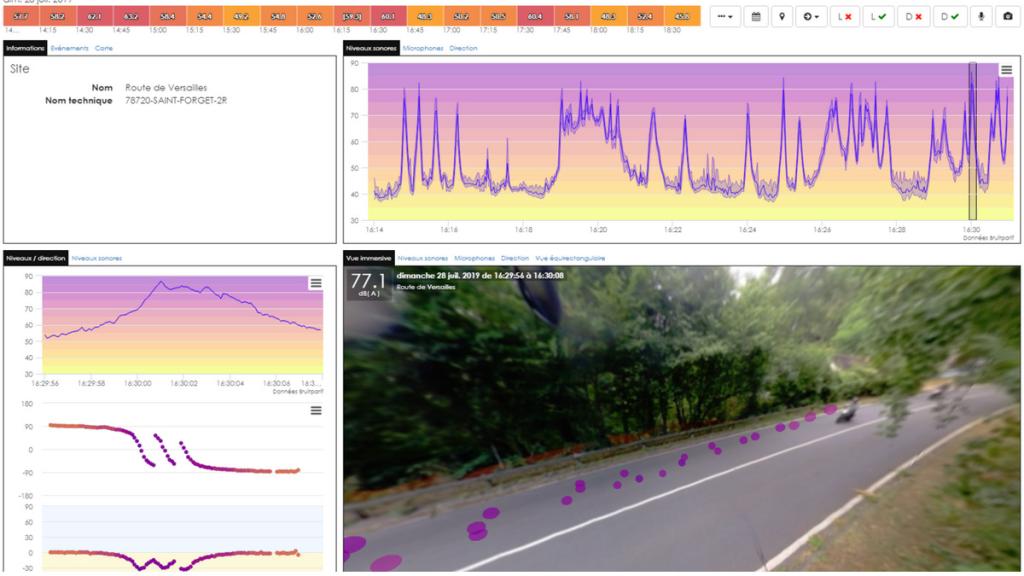Screen dimensions: 1024x576
Task: Switch to the Événements tab
Action: pos(71,48)
